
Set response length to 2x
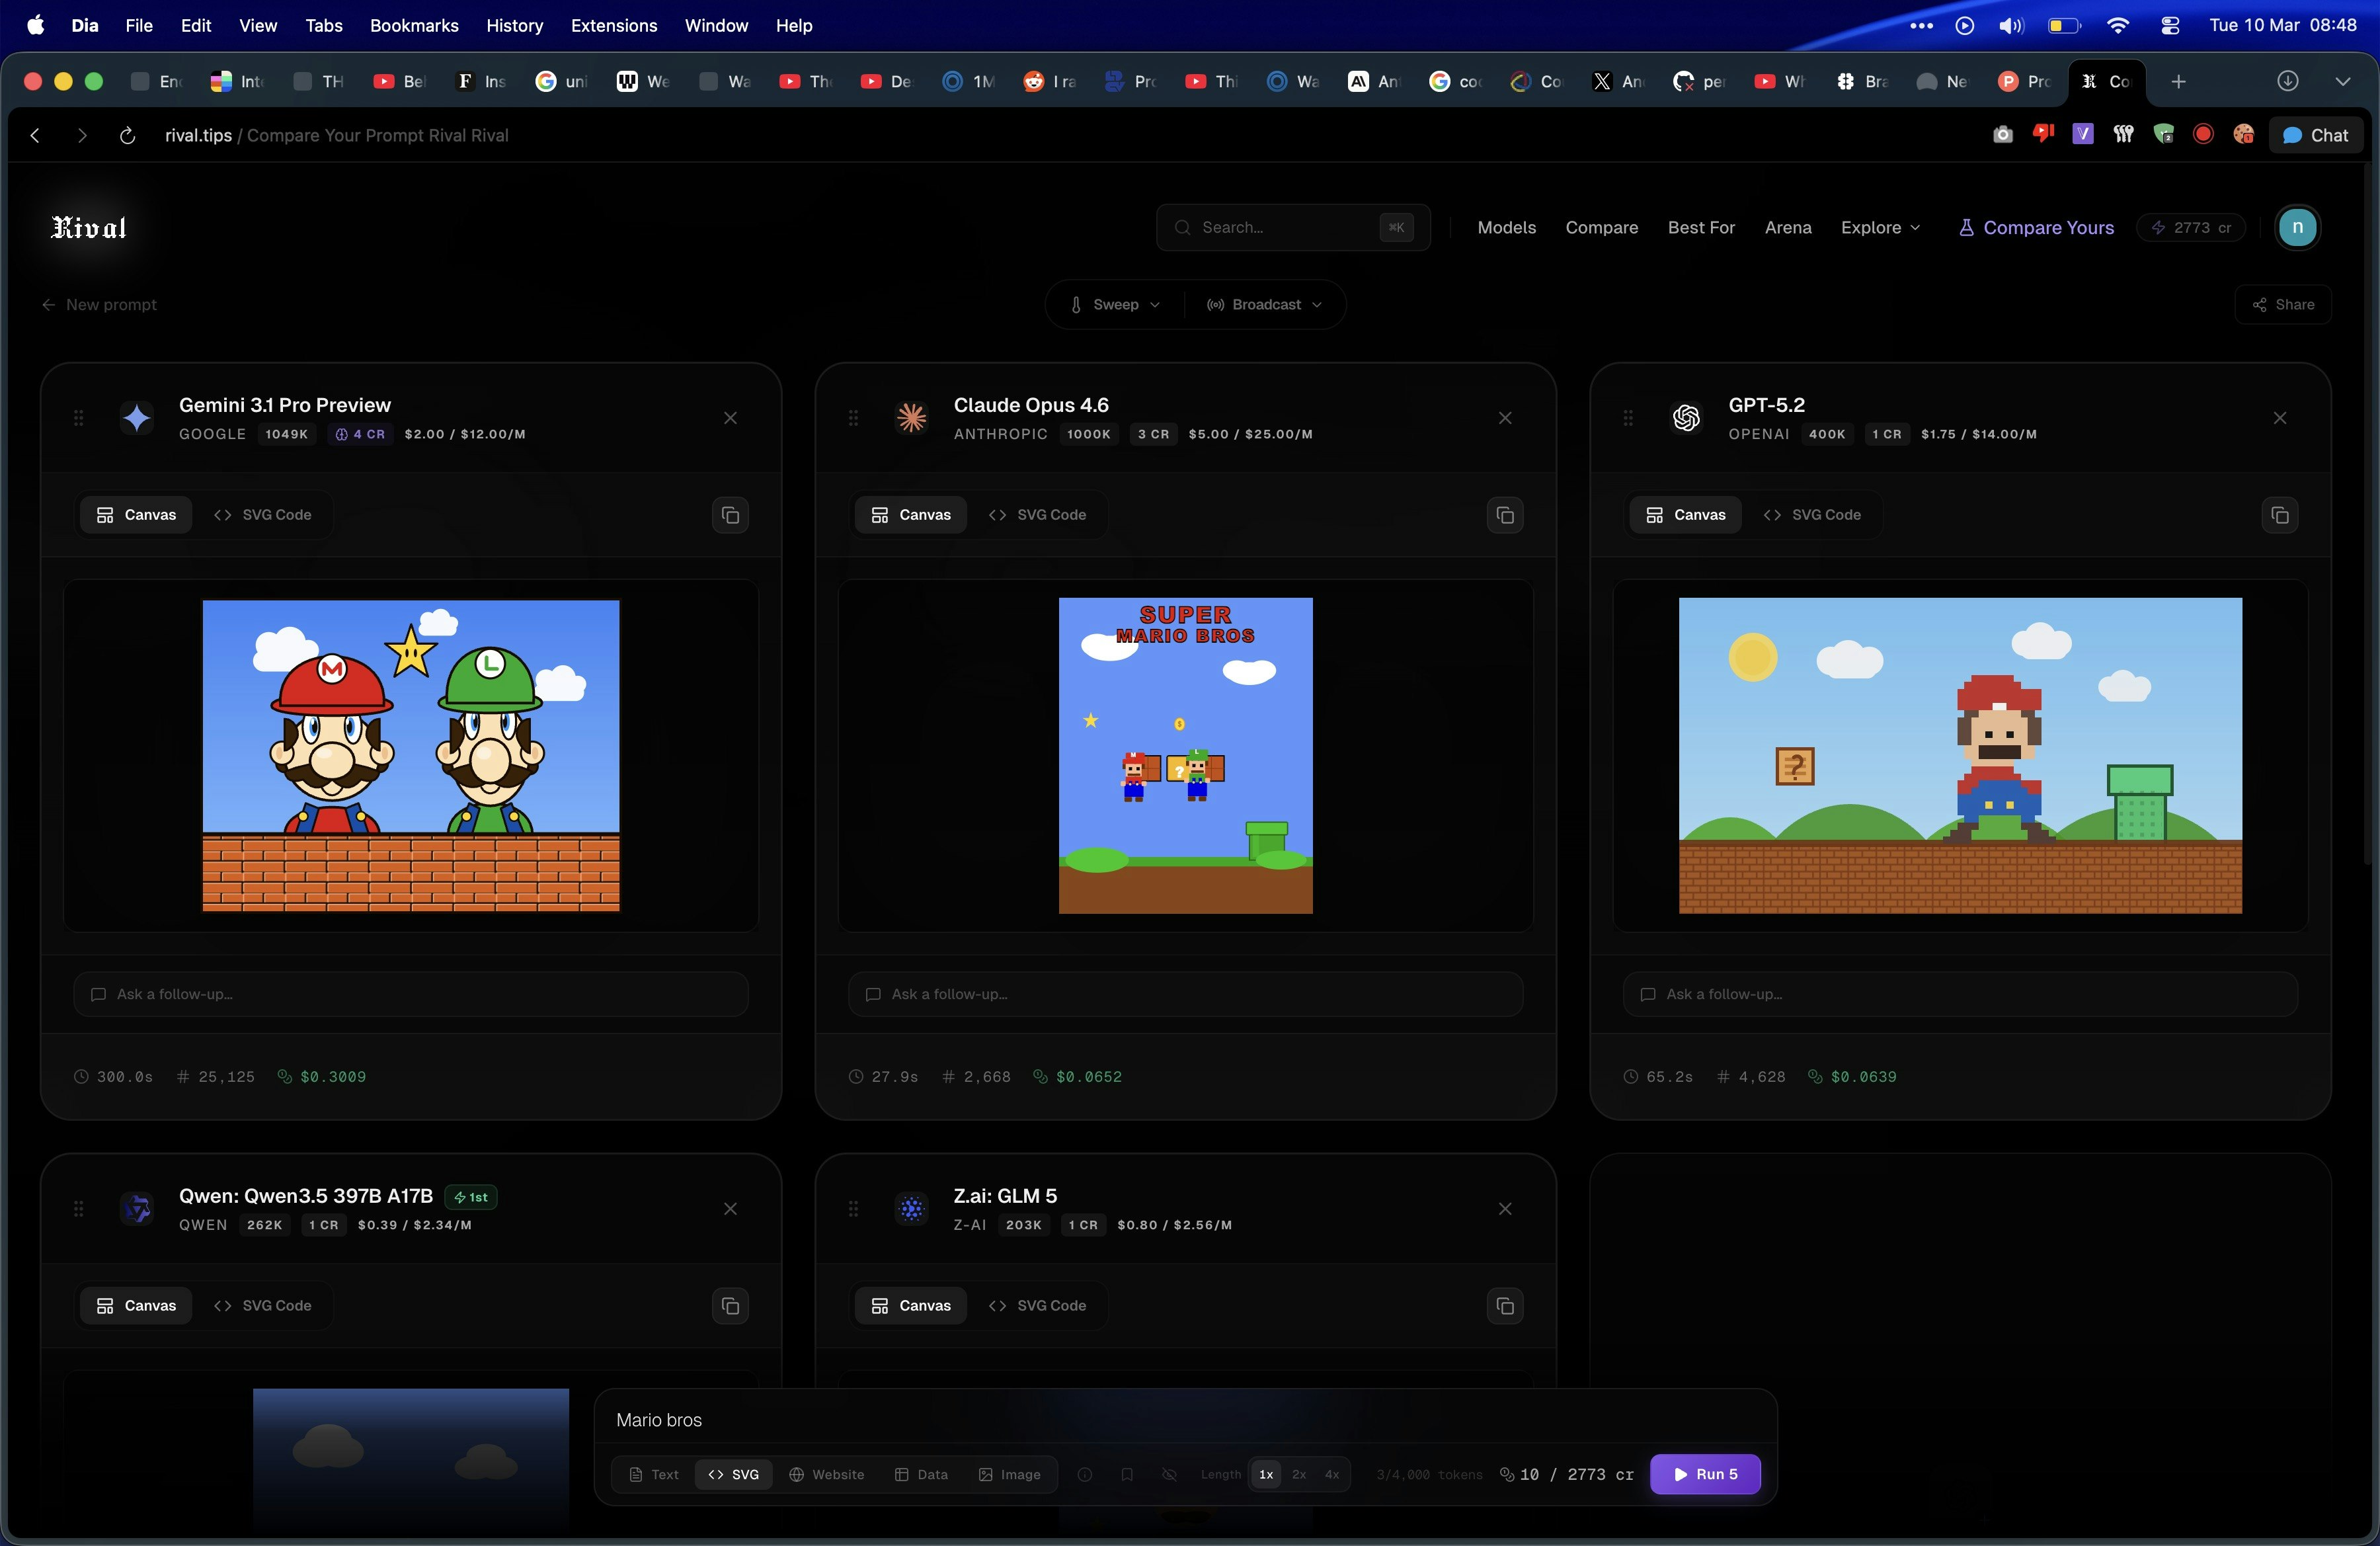point(1299,1474)
